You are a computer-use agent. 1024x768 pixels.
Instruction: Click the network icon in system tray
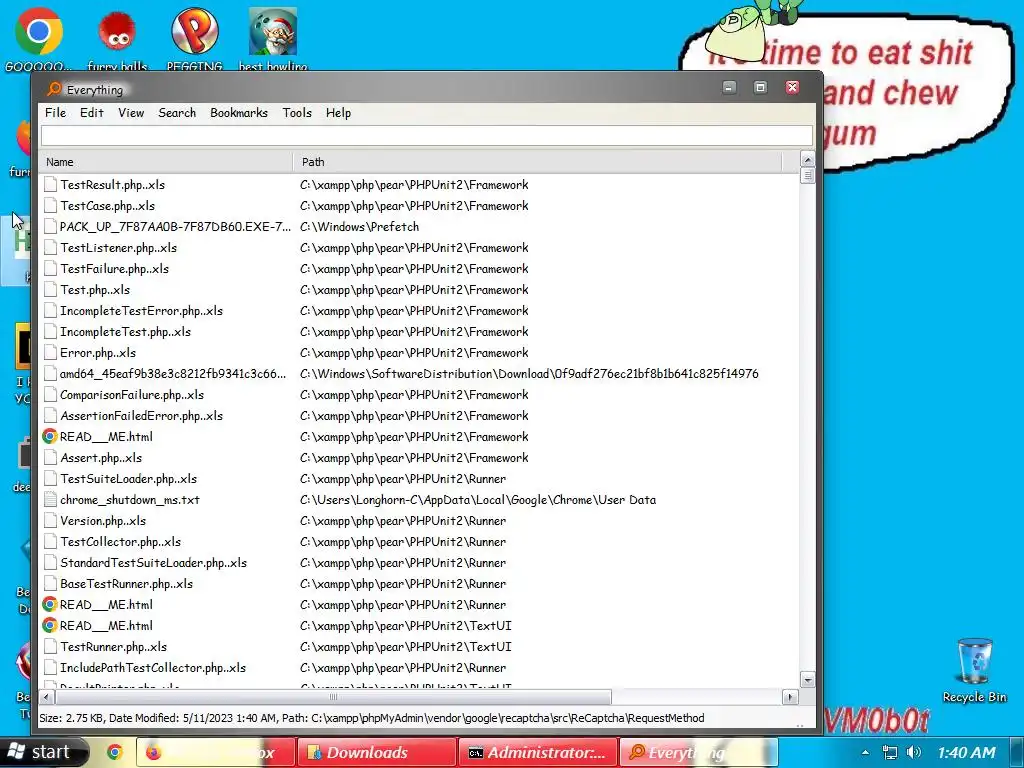(889, 752)
